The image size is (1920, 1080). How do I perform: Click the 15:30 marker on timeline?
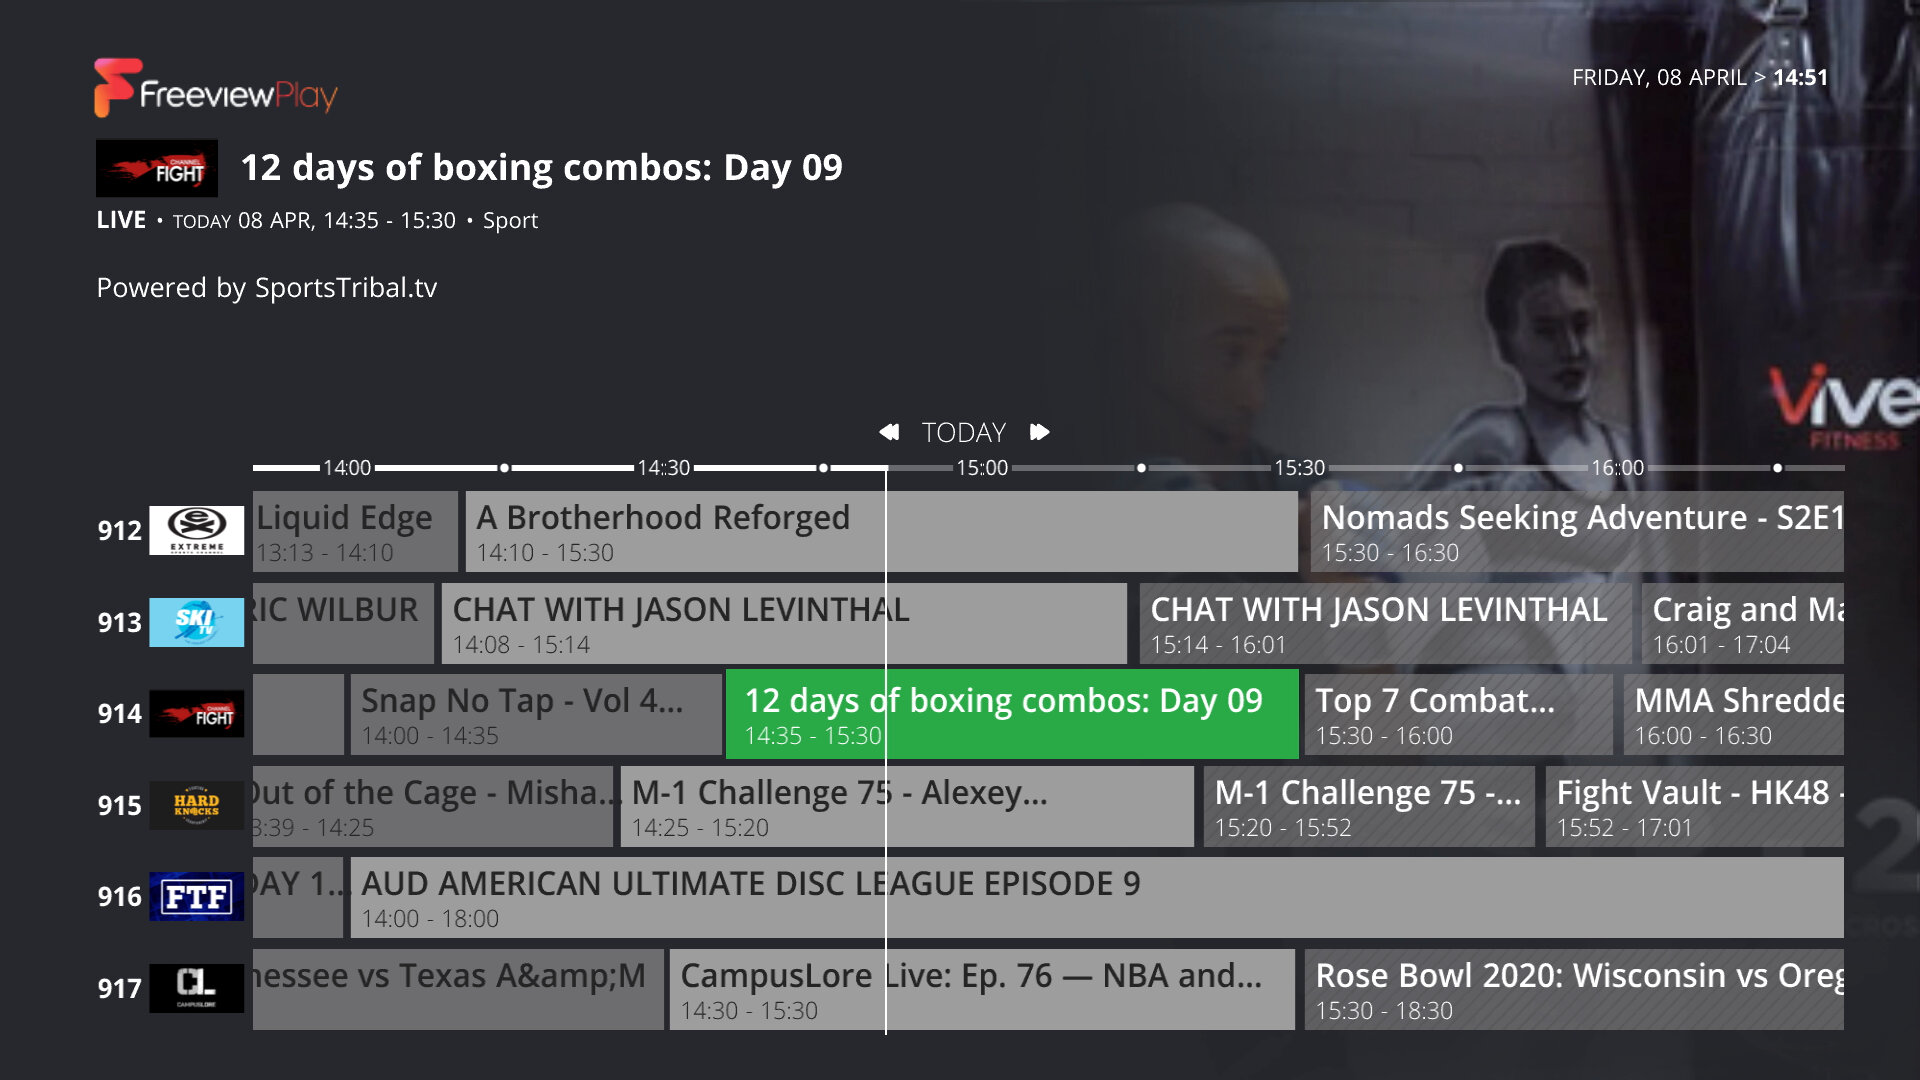[x=1299, y=468]
